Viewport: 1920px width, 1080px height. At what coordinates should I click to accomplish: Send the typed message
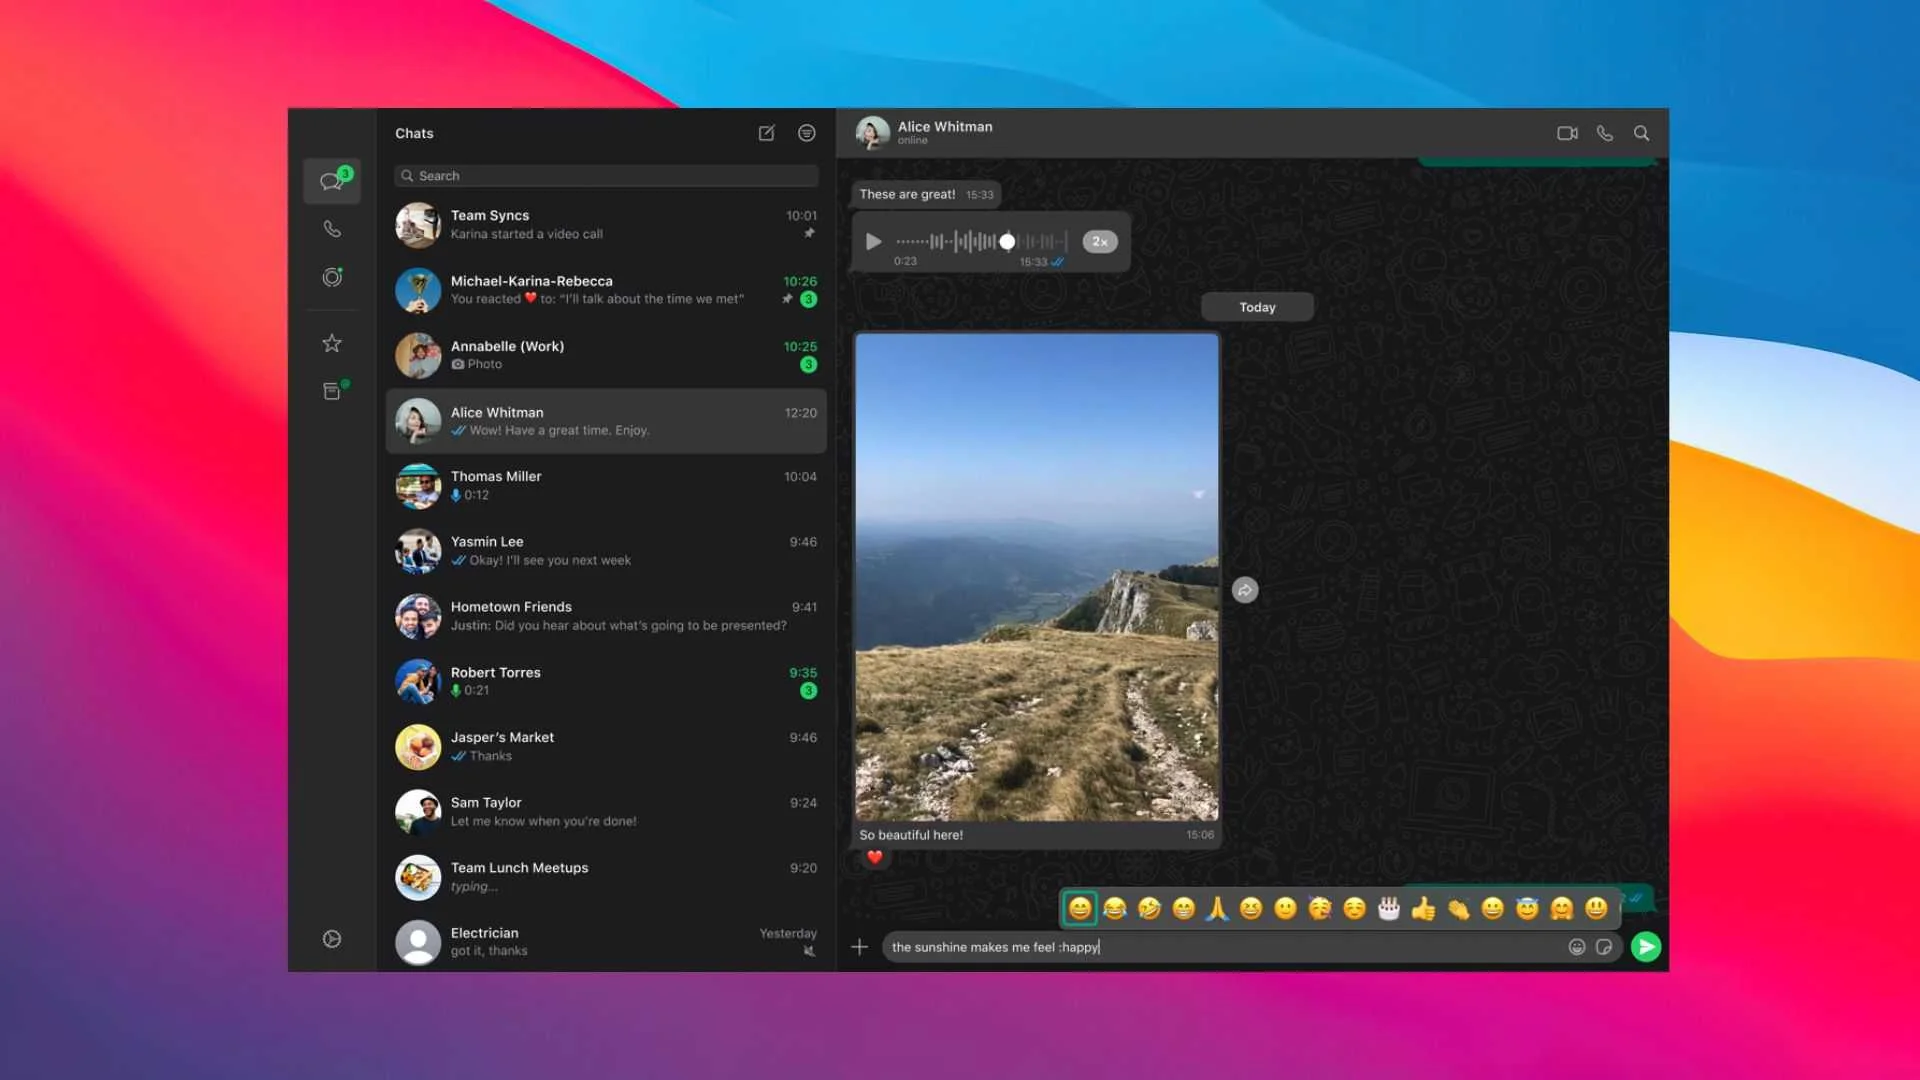(x=1646, y=946)
